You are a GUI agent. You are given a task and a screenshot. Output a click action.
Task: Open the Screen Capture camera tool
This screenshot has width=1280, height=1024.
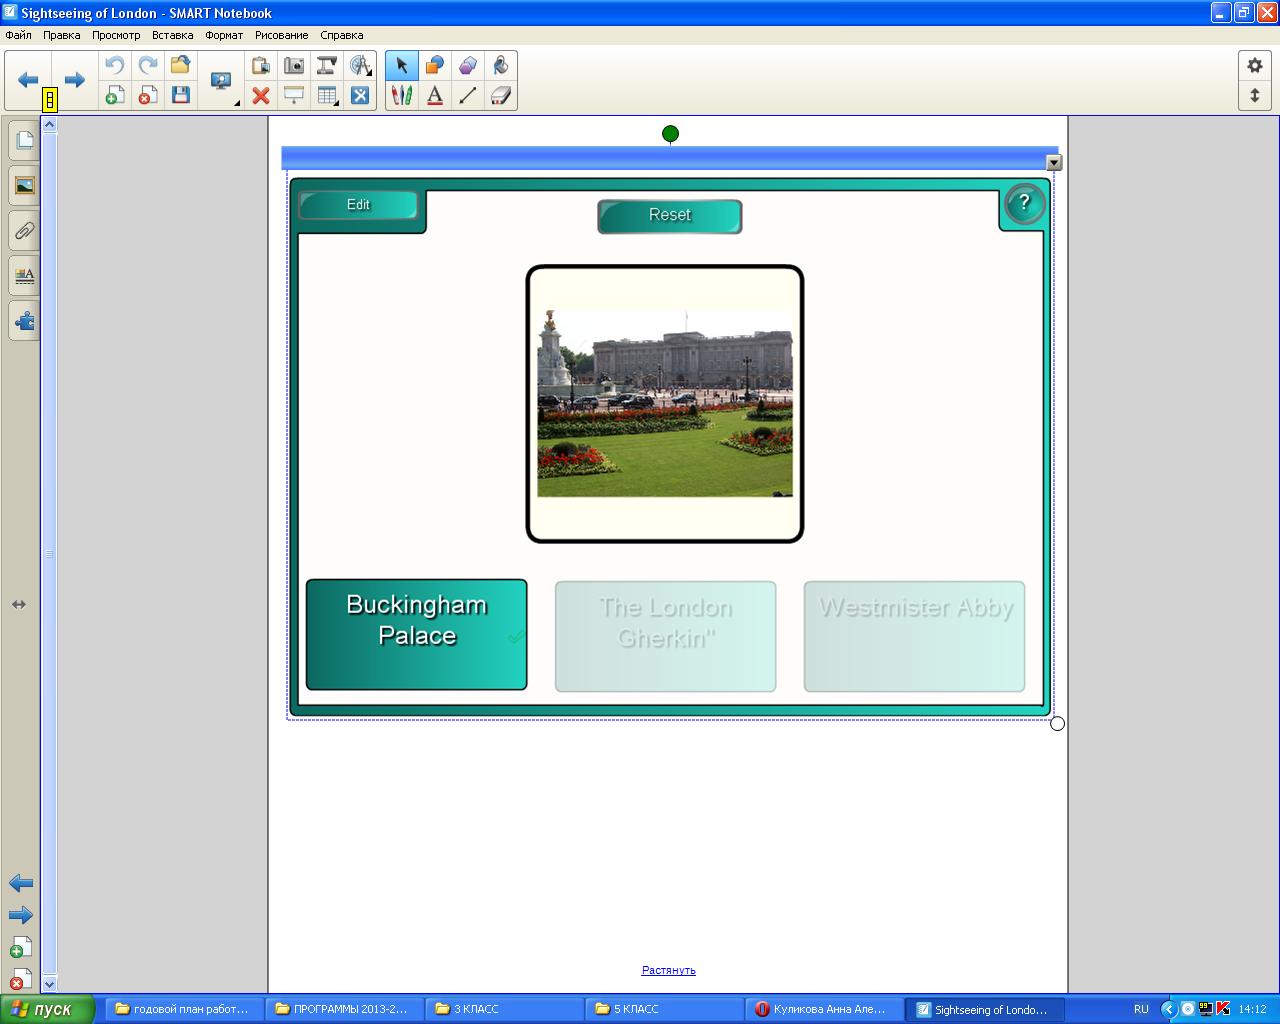pos(294,66)
